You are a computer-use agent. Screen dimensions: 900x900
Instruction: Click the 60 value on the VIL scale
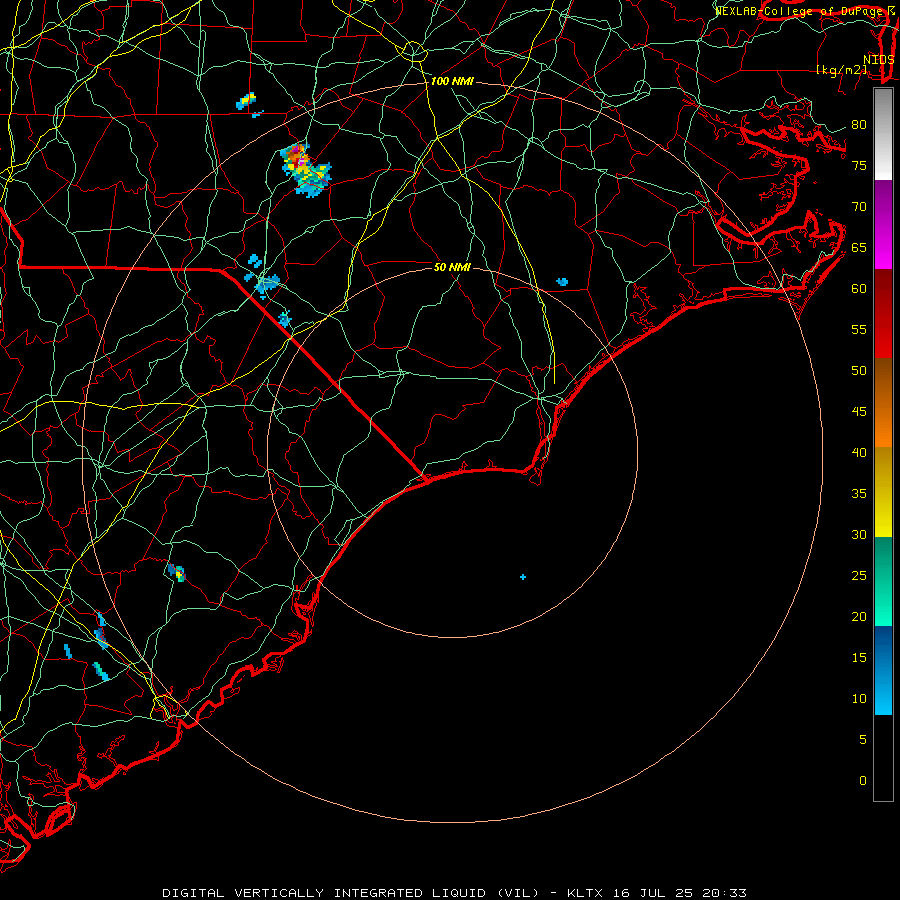pos(859,289)
